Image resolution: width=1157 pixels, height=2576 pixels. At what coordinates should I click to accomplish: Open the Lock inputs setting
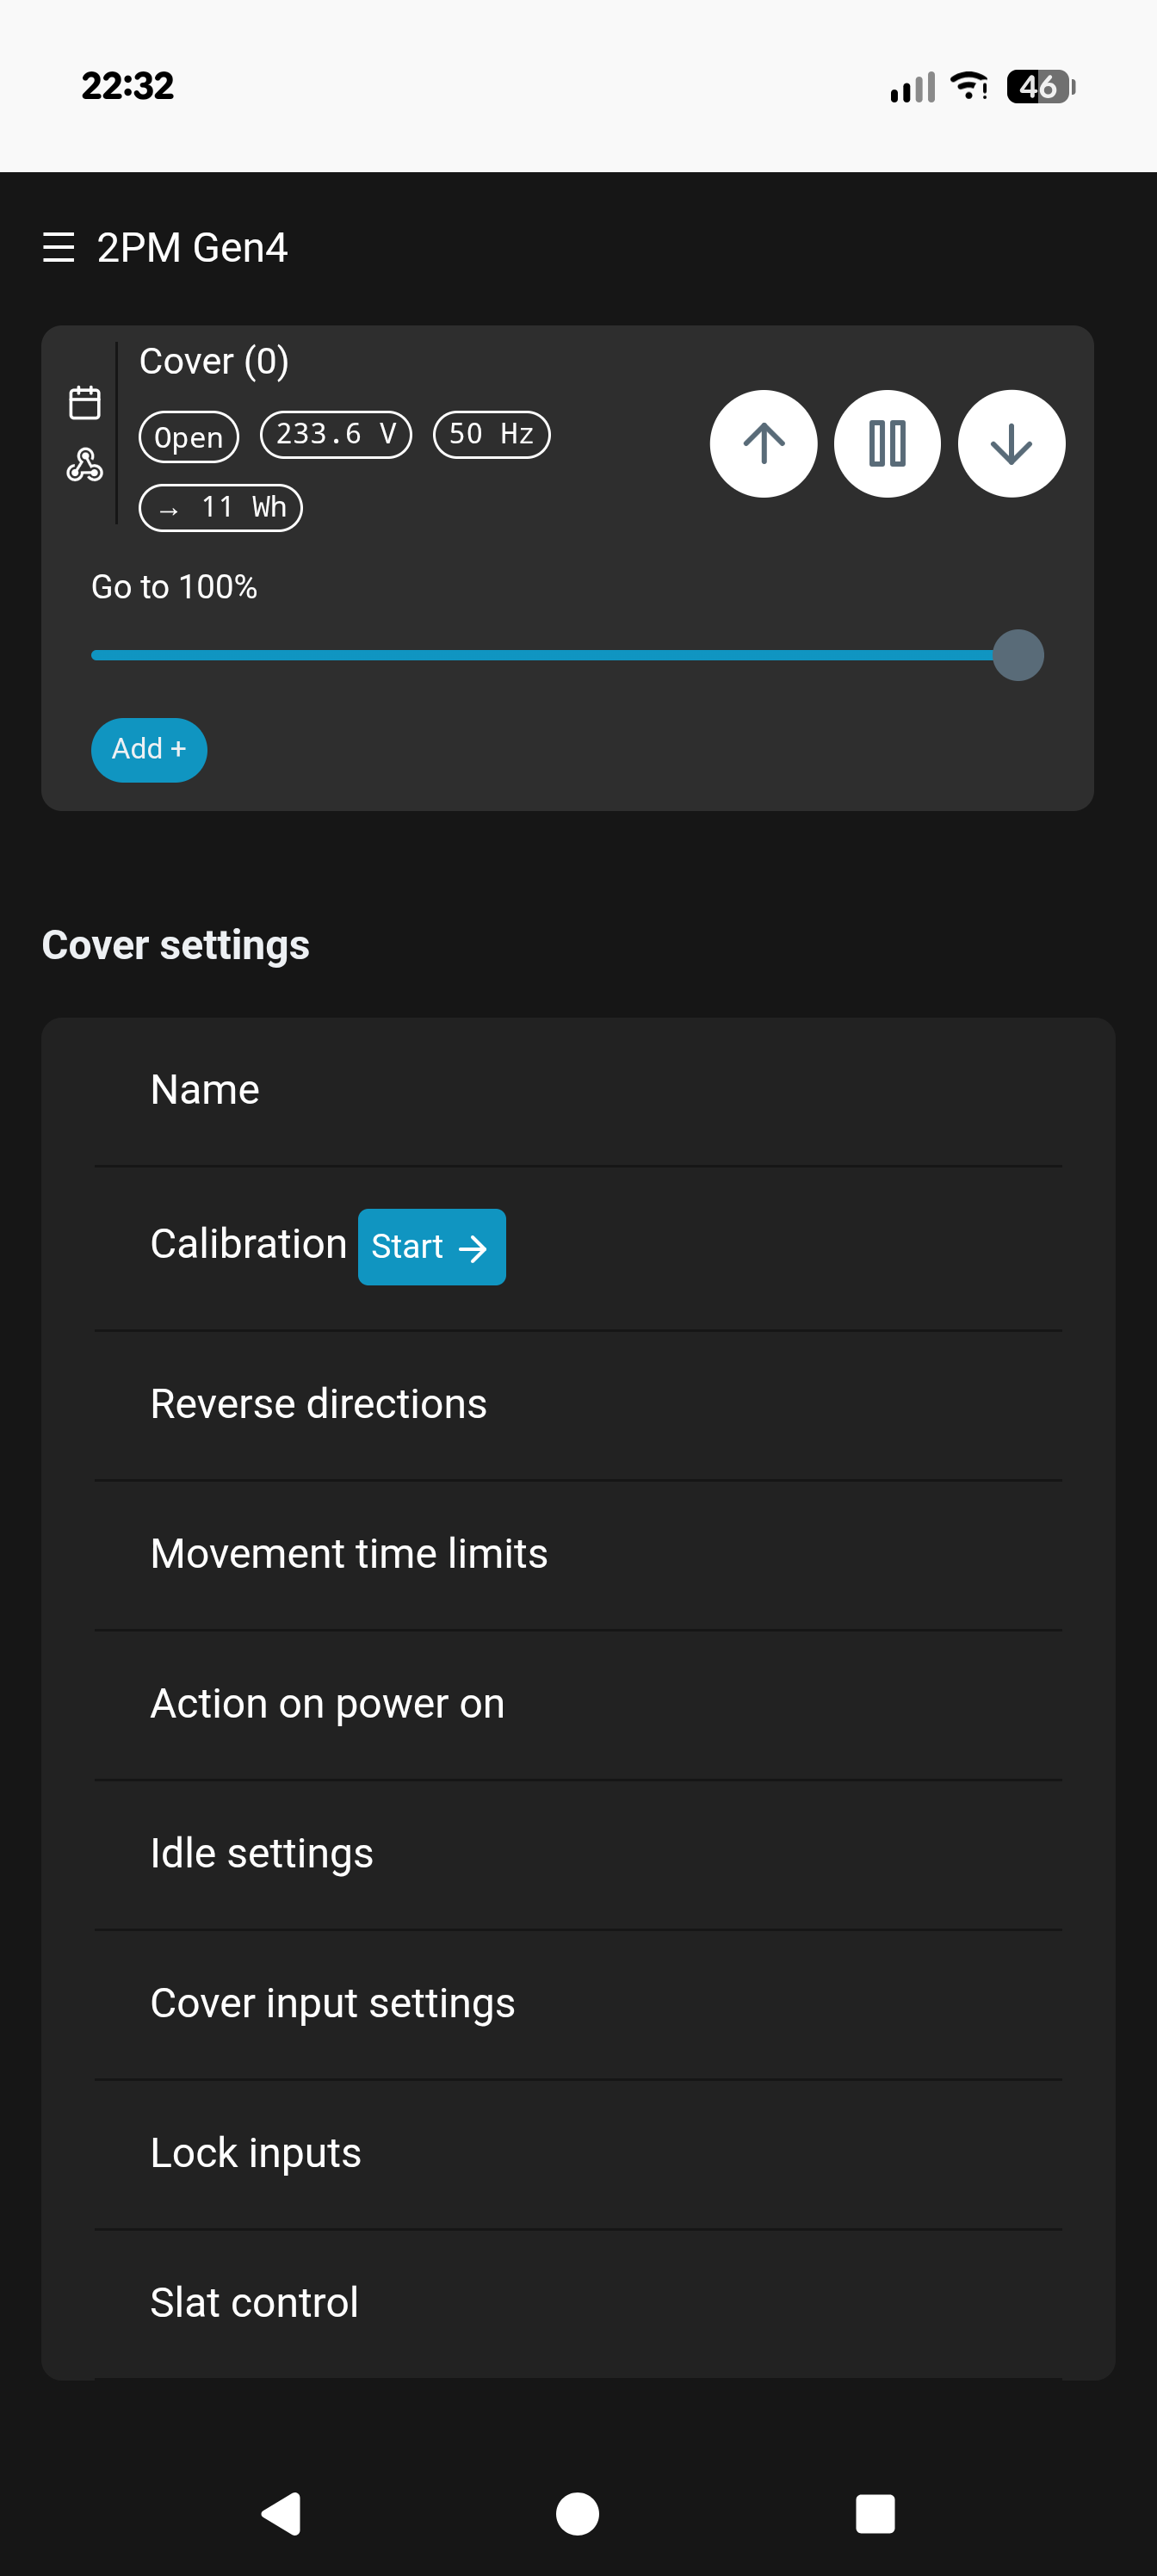(578, 2155)
